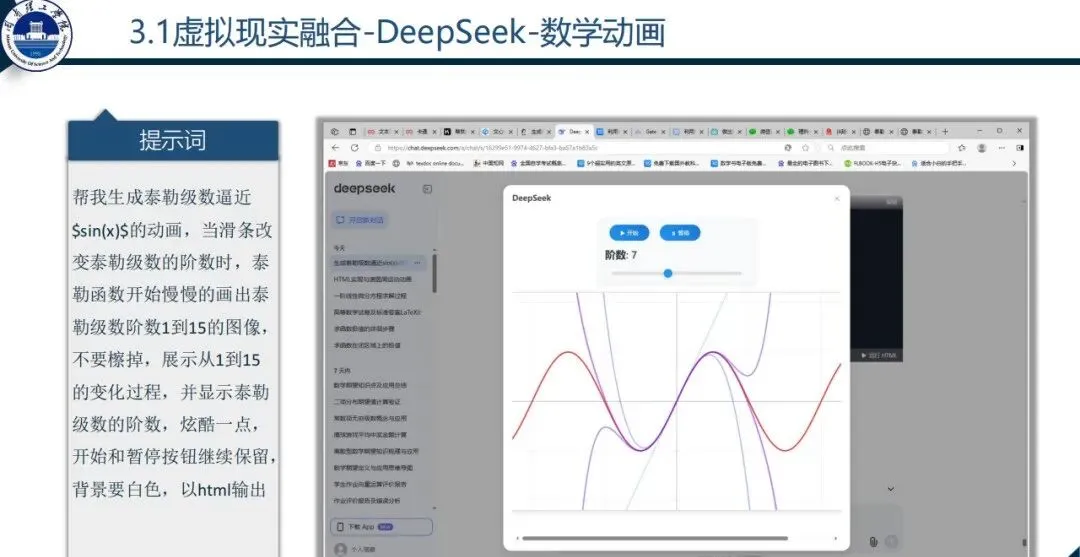The image size is (1080, 557).
Task: Collapse the DeepSeek sidebar with the toggle icon
Action: pos(427,189)
